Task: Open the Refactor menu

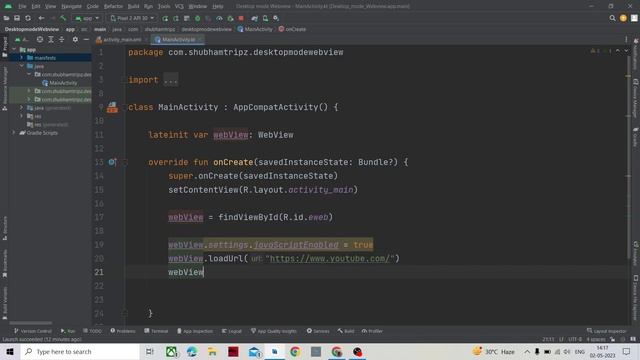Action: point(113,7)
